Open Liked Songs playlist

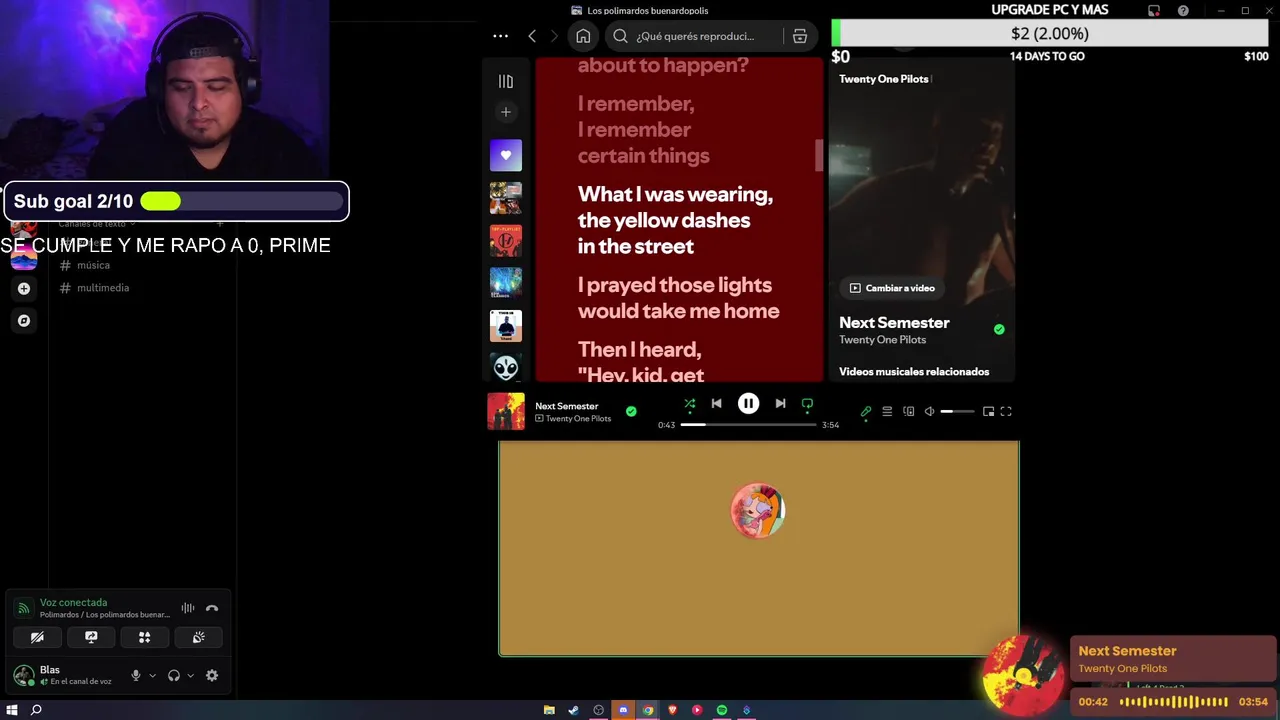pyautogui.click(x=506, y=155)
